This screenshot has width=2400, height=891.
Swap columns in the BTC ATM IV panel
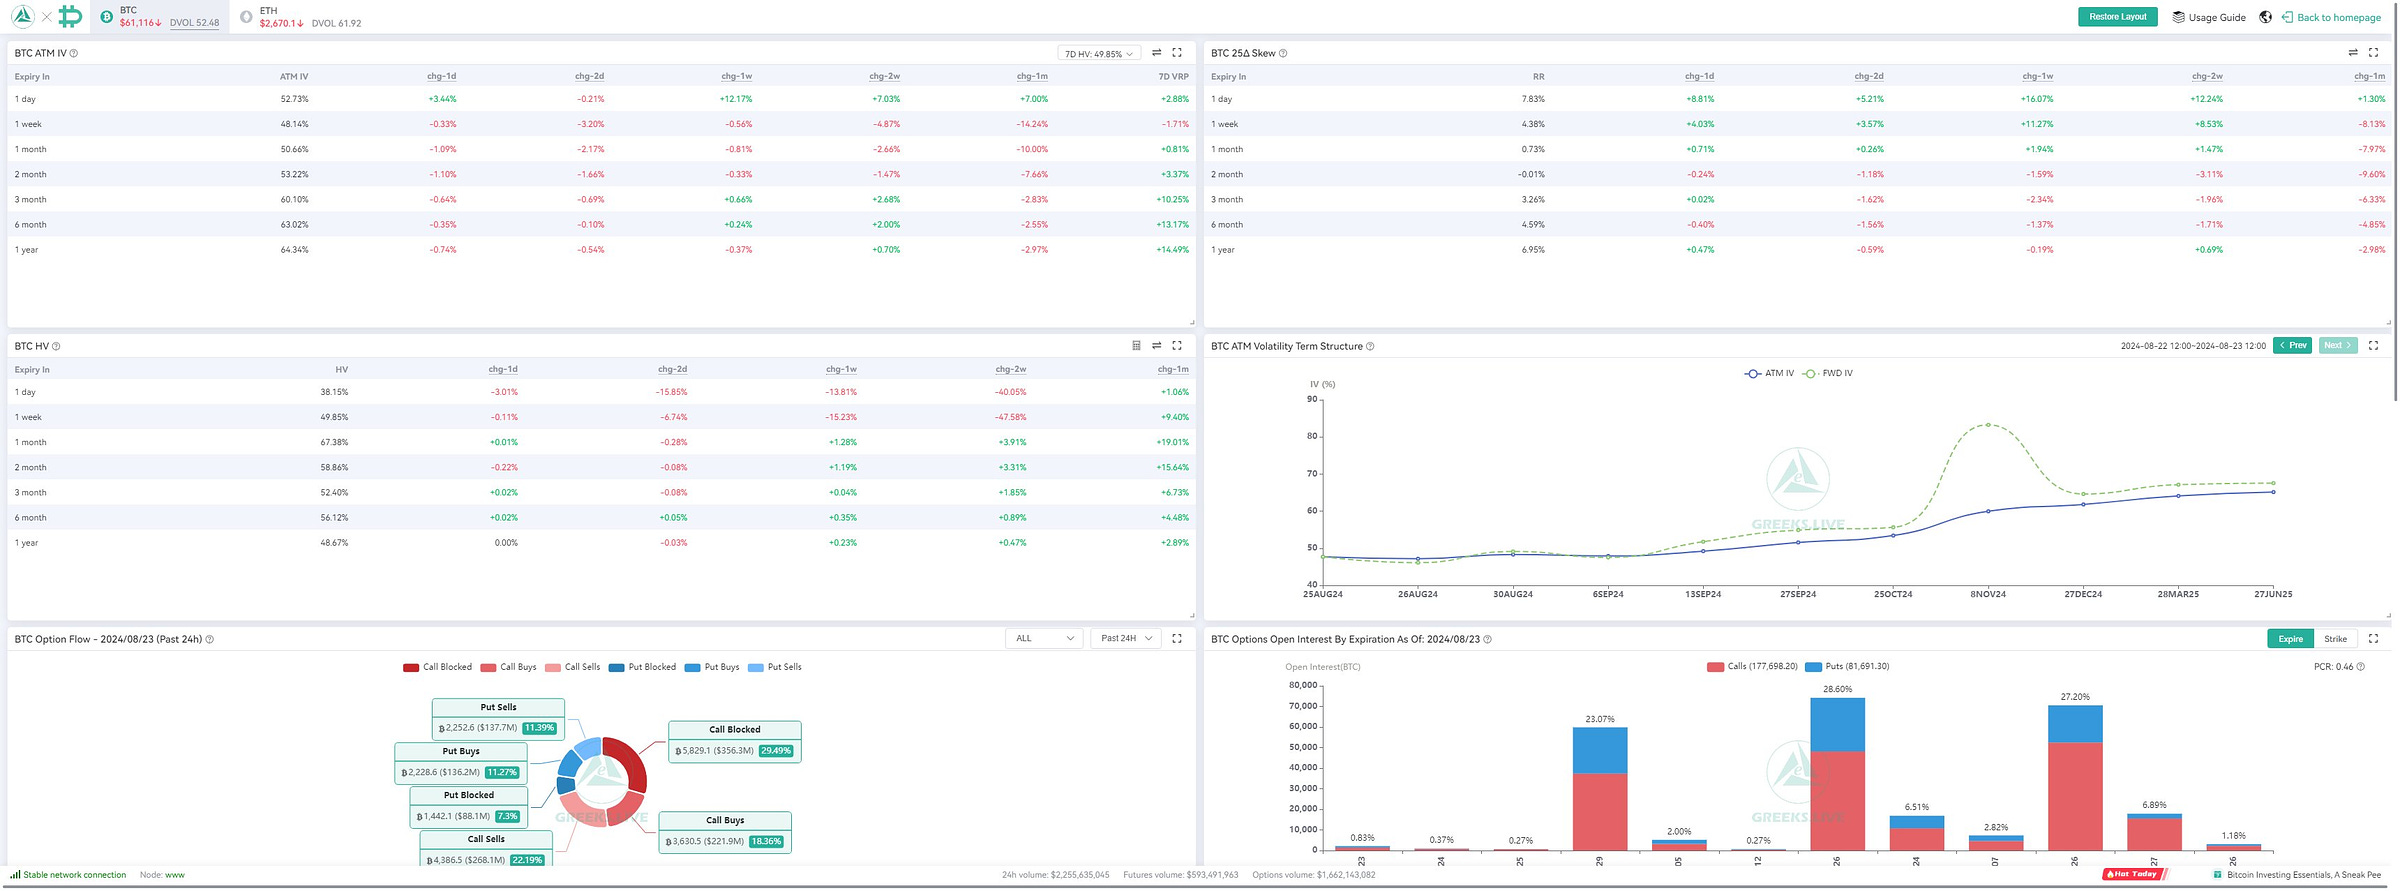(x=1156, y=53)
